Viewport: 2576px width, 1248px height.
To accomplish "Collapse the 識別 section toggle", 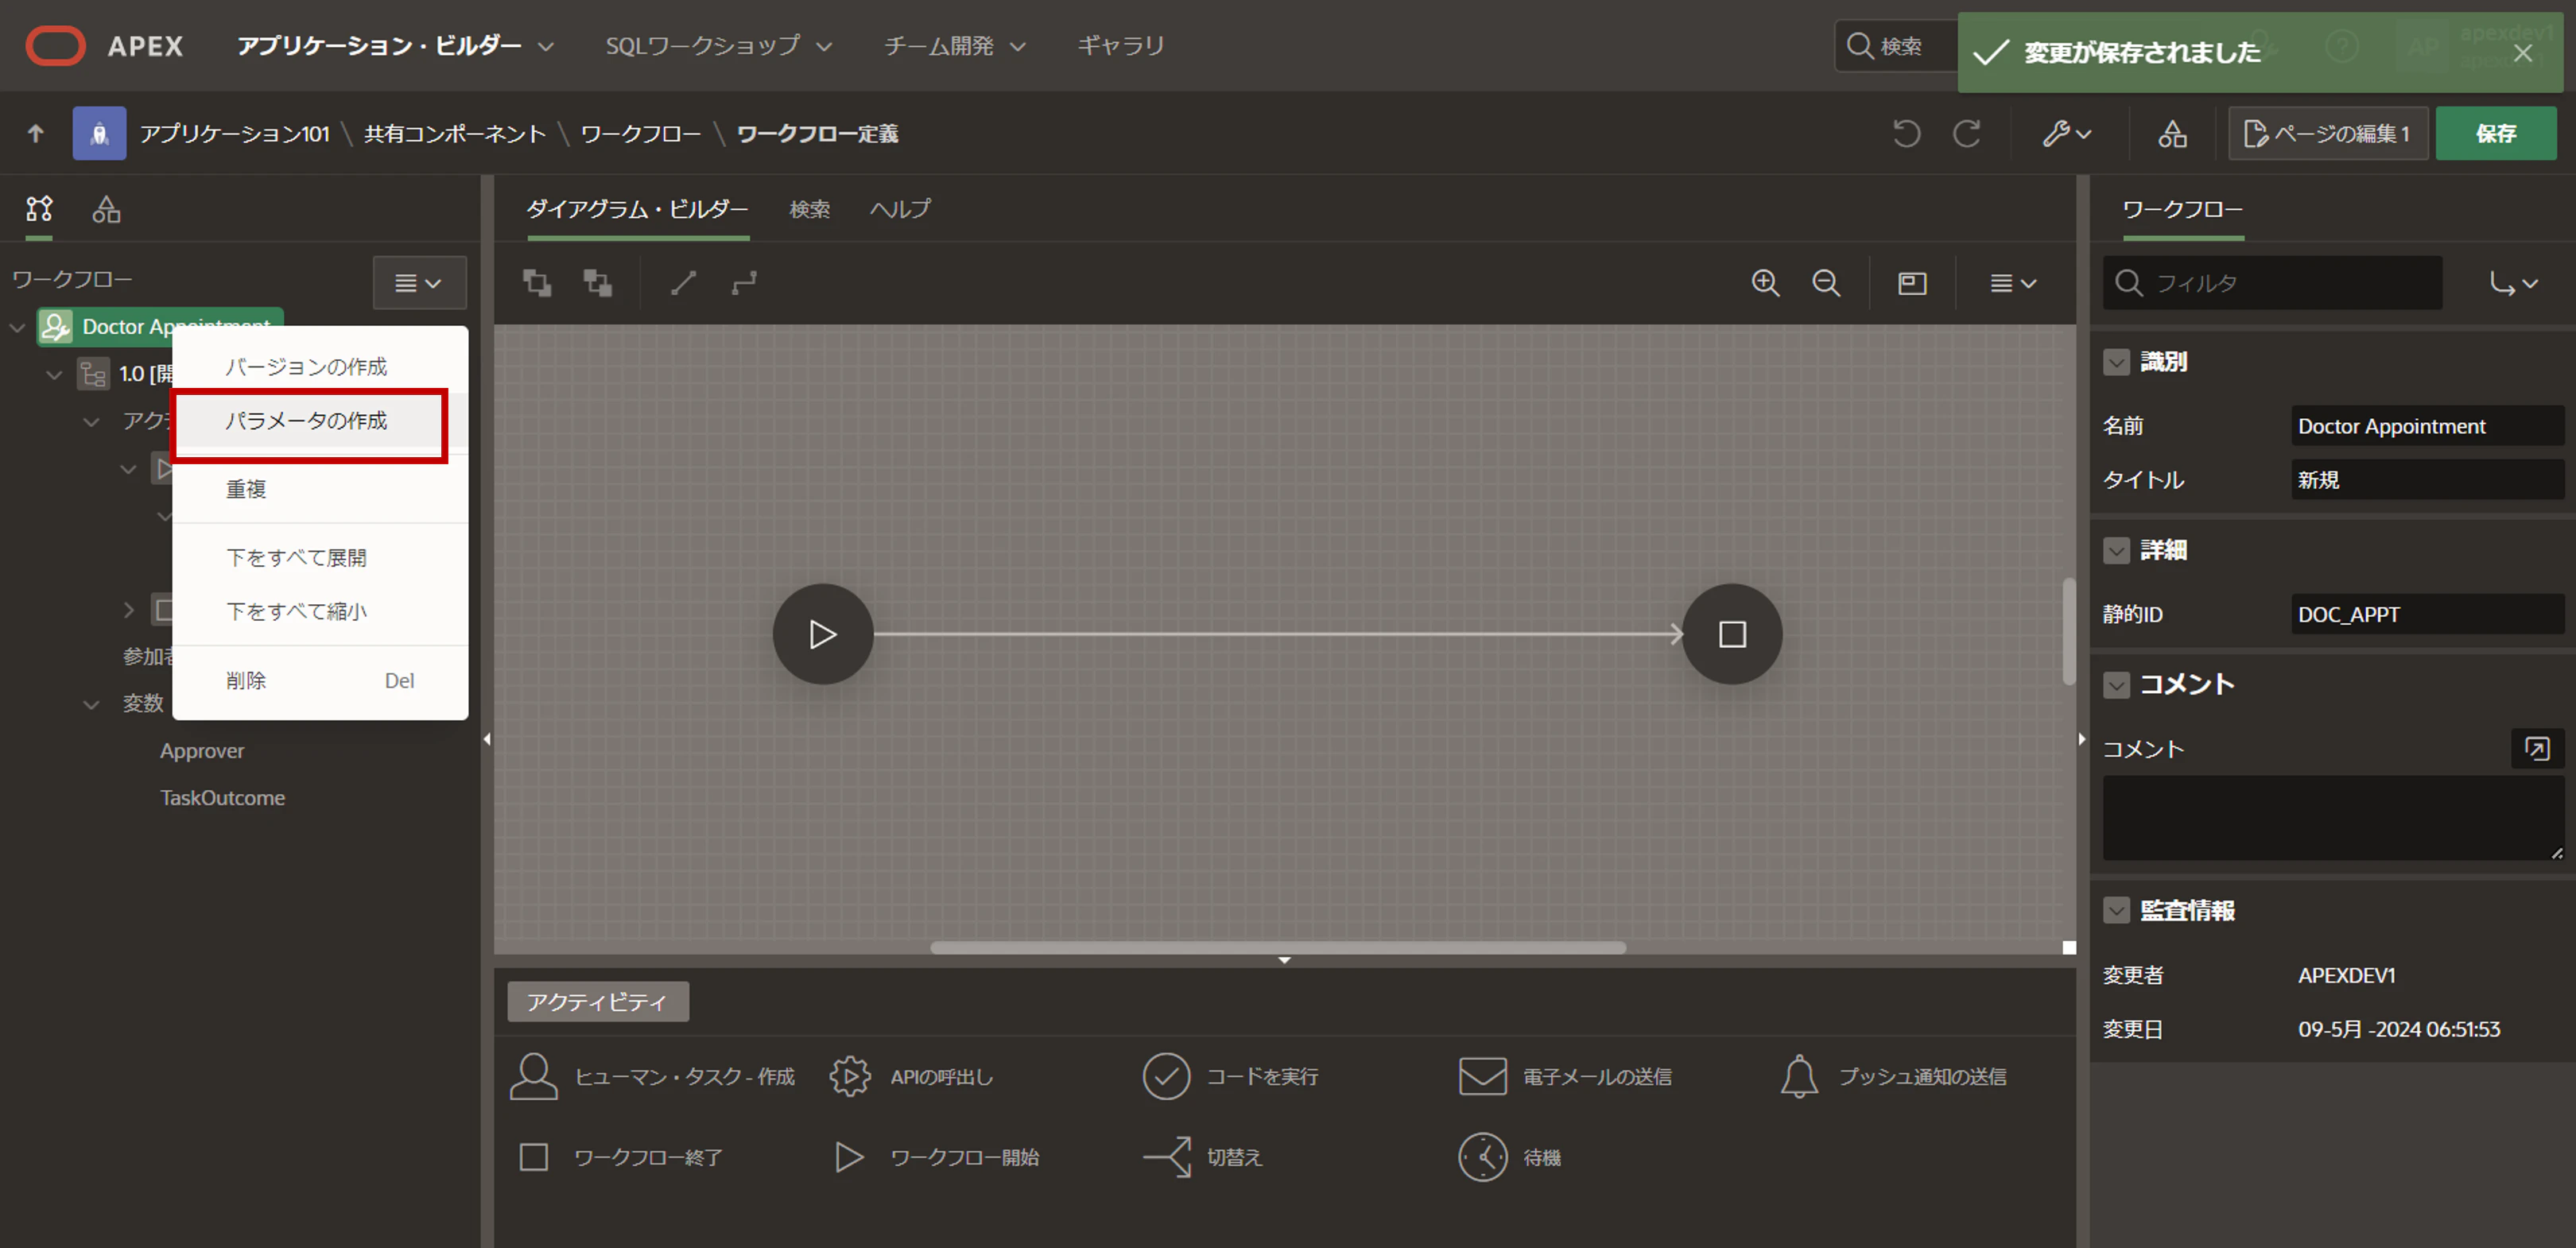I will click(x=2116, y=361).
